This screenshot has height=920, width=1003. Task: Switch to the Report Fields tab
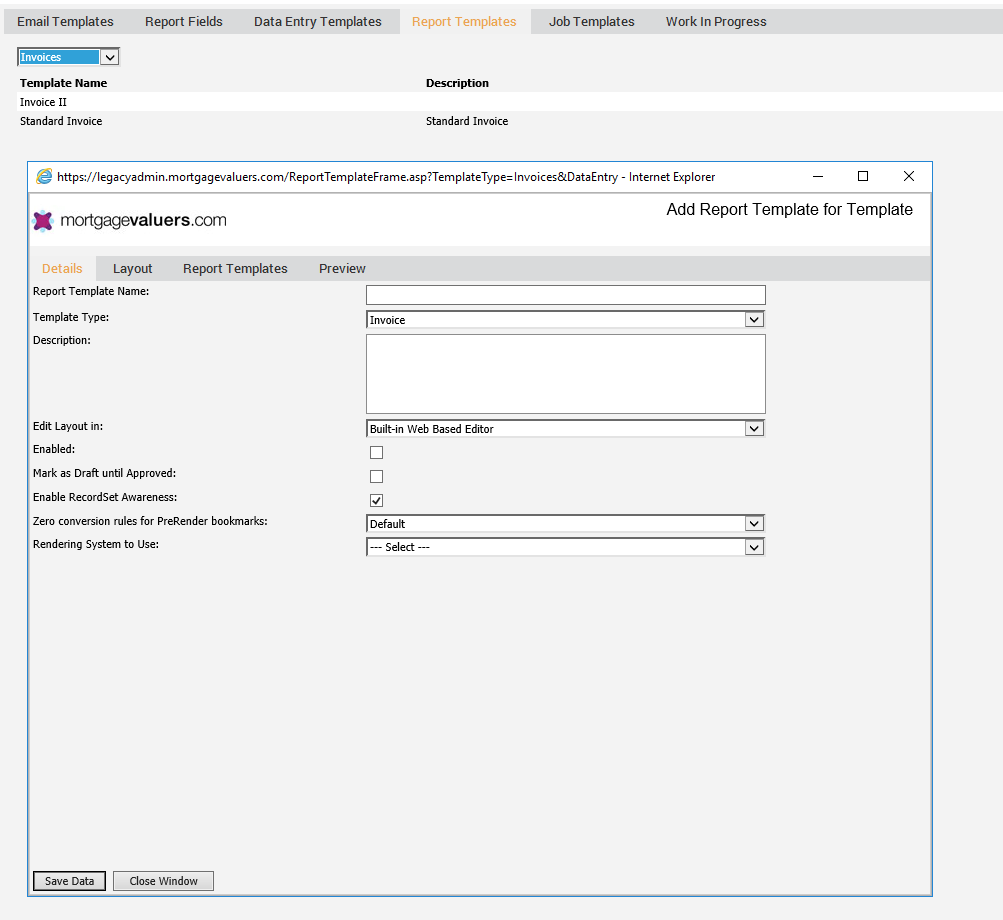(x=184, y=22)
